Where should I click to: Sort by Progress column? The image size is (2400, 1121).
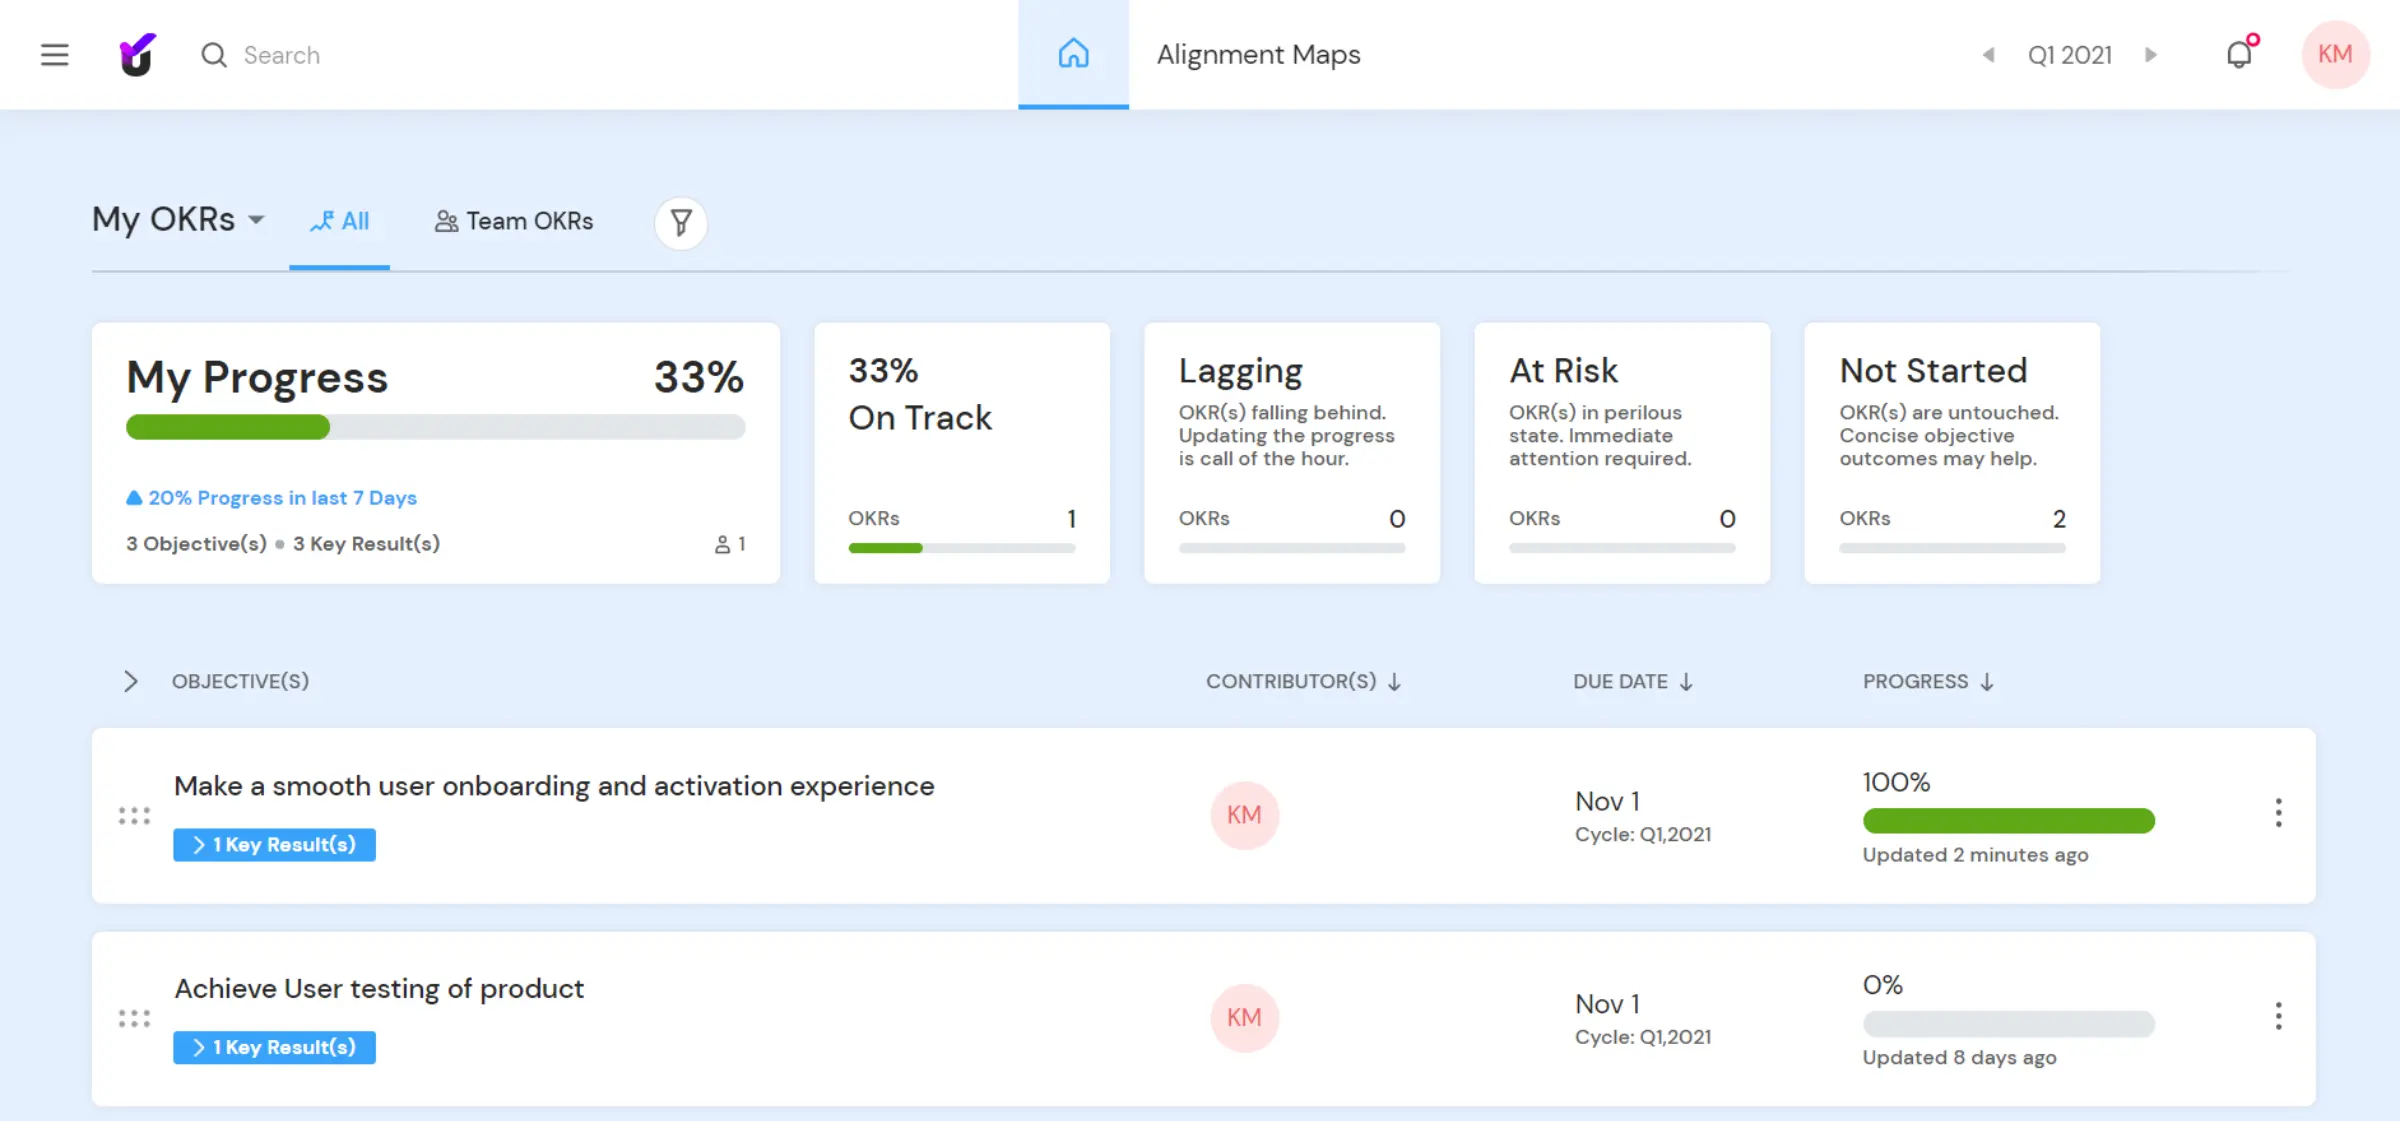(x=1928, y=681)
